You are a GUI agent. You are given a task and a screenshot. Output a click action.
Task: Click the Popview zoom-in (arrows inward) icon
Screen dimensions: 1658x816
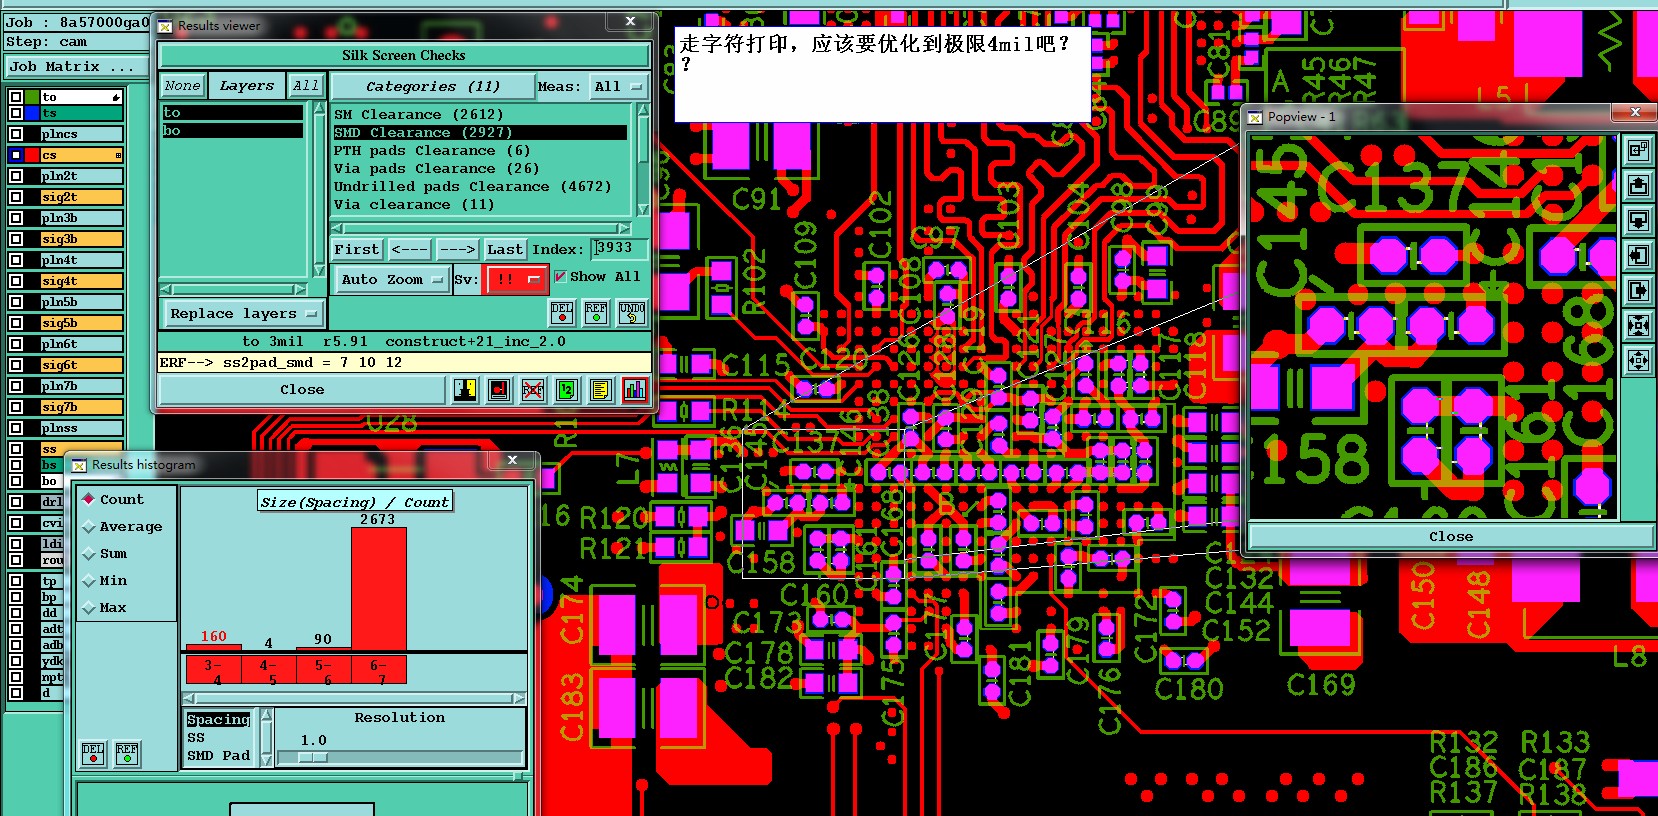[1638, 325]
